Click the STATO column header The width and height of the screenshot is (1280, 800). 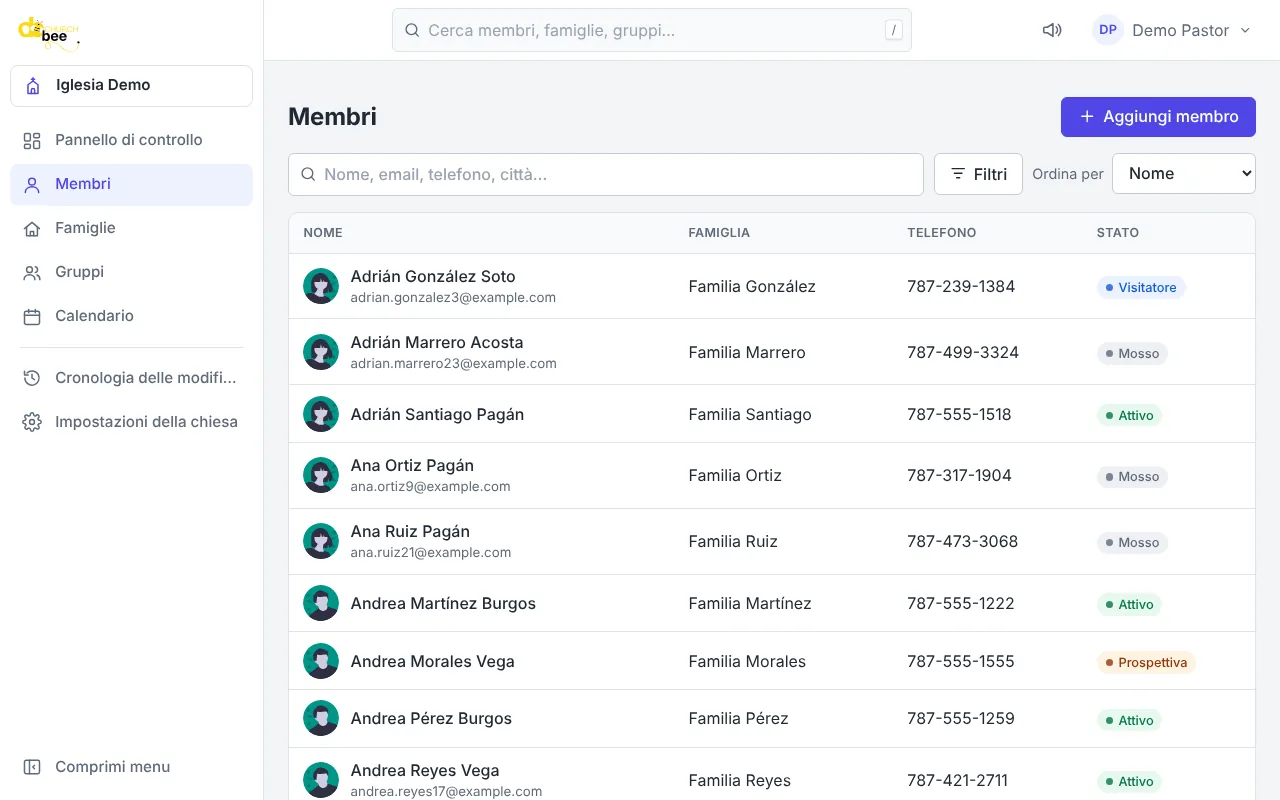point(1118,232)
